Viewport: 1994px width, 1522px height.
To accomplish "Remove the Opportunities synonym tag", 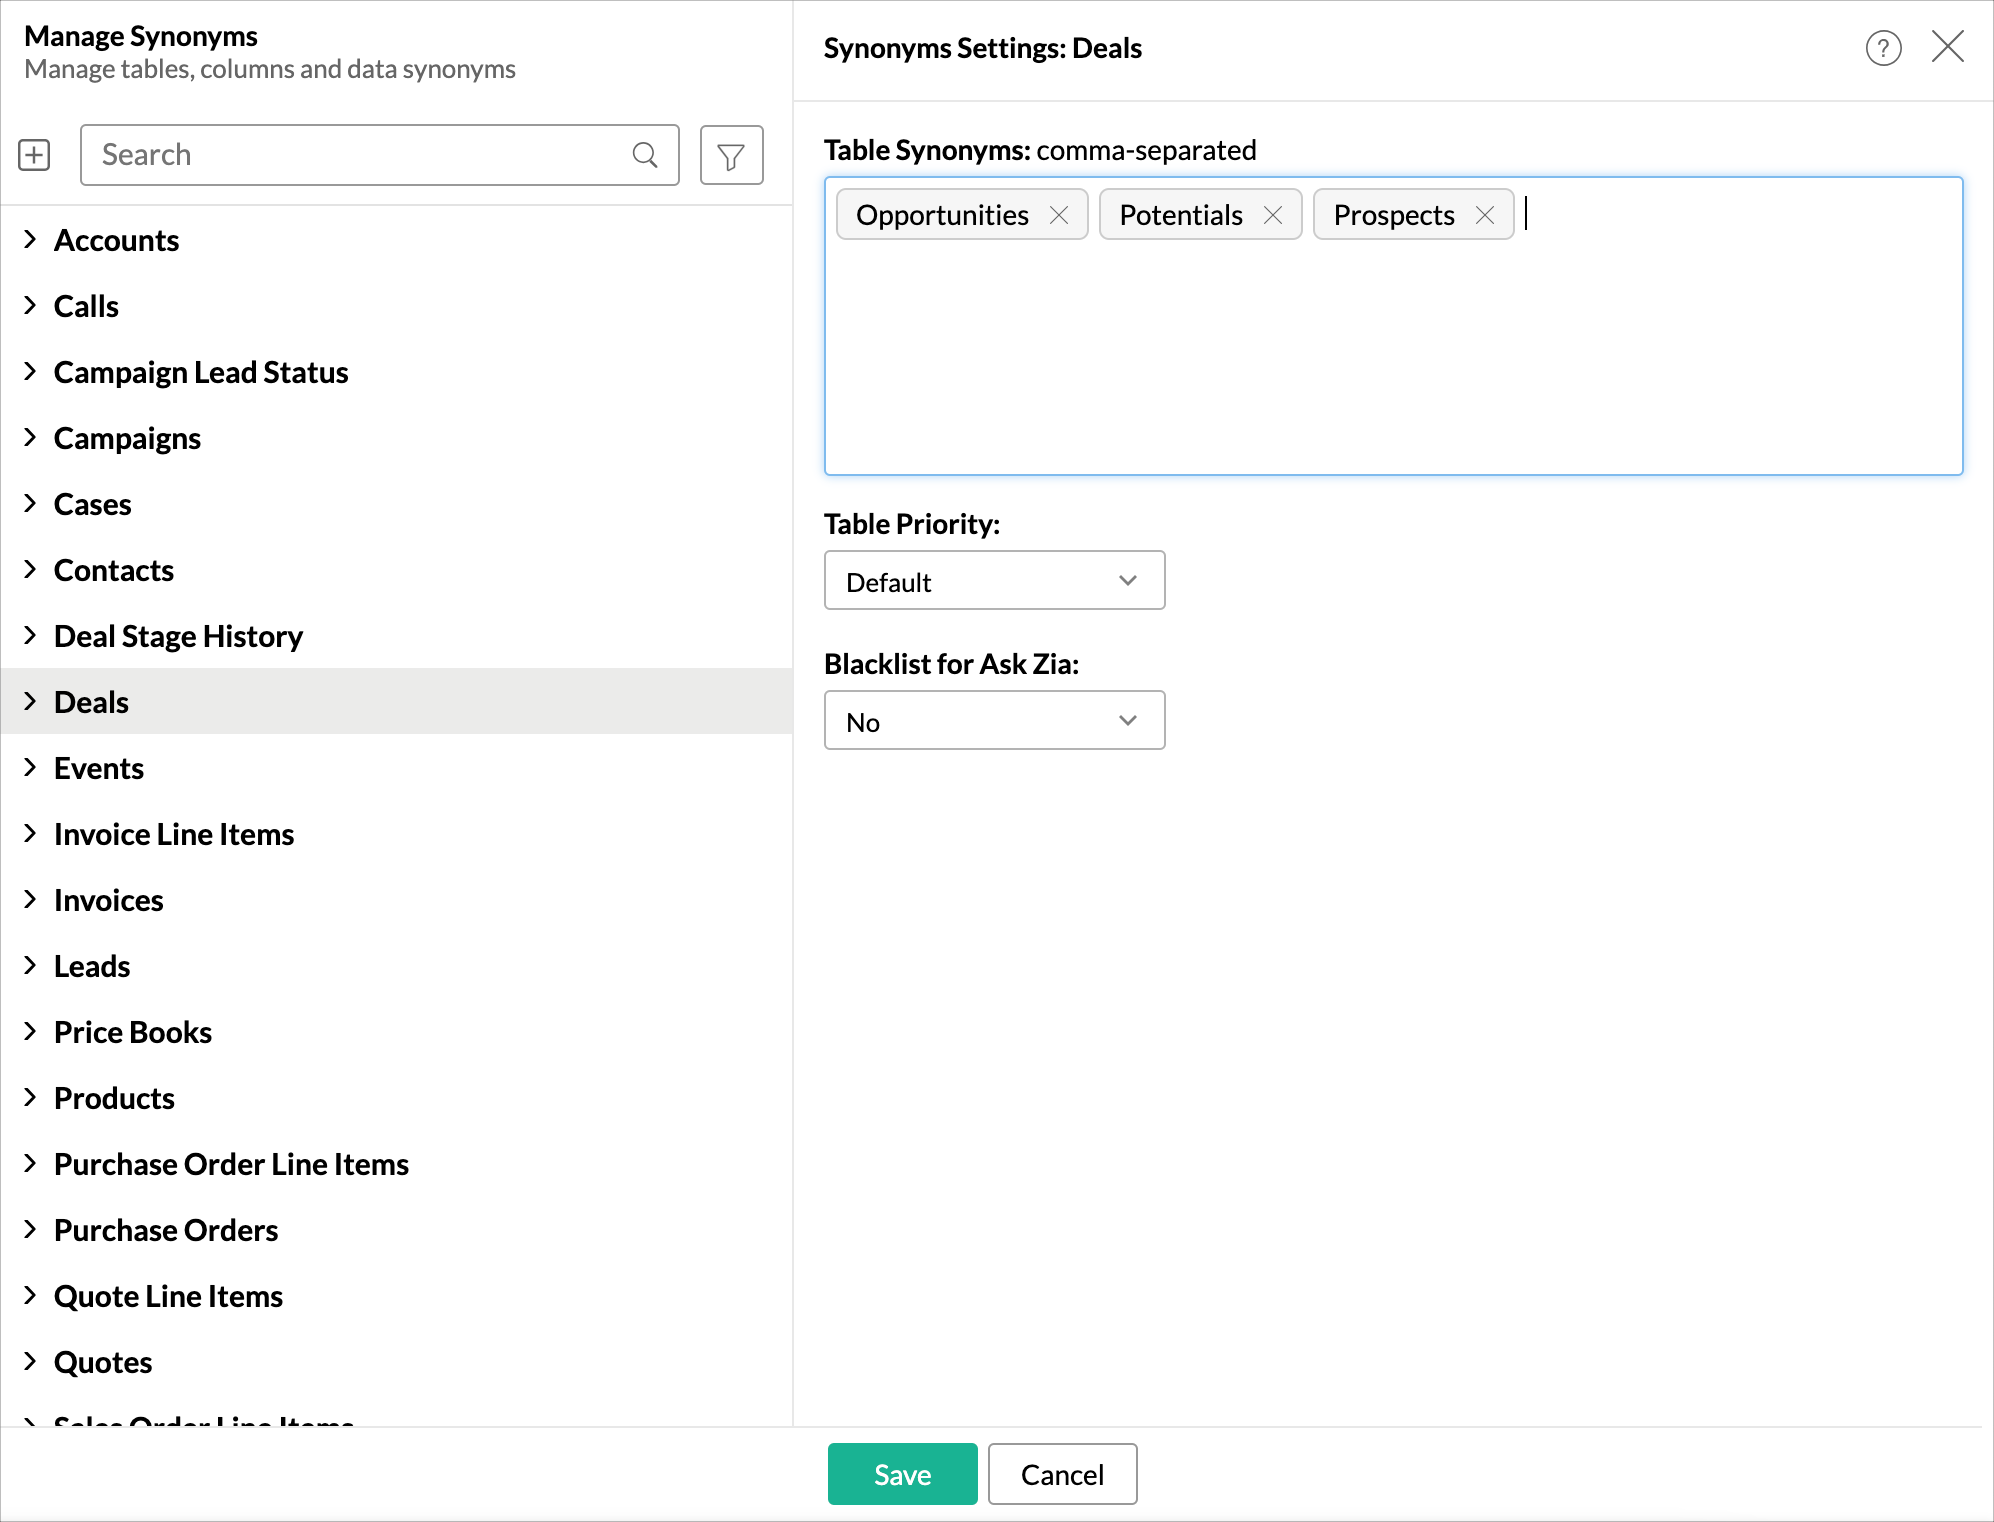I will pos(1059,213).
